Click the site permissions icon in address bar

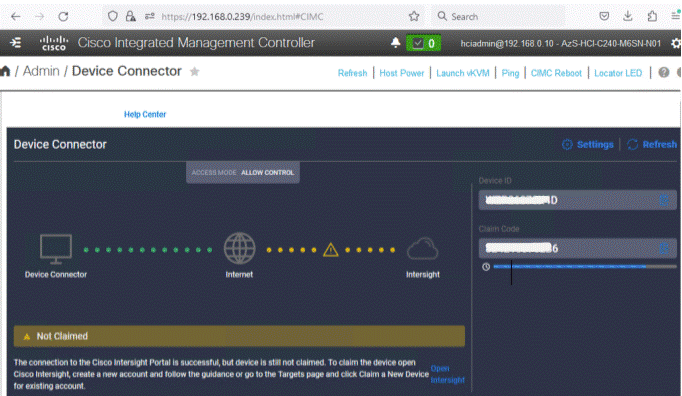tap(150, 17)
